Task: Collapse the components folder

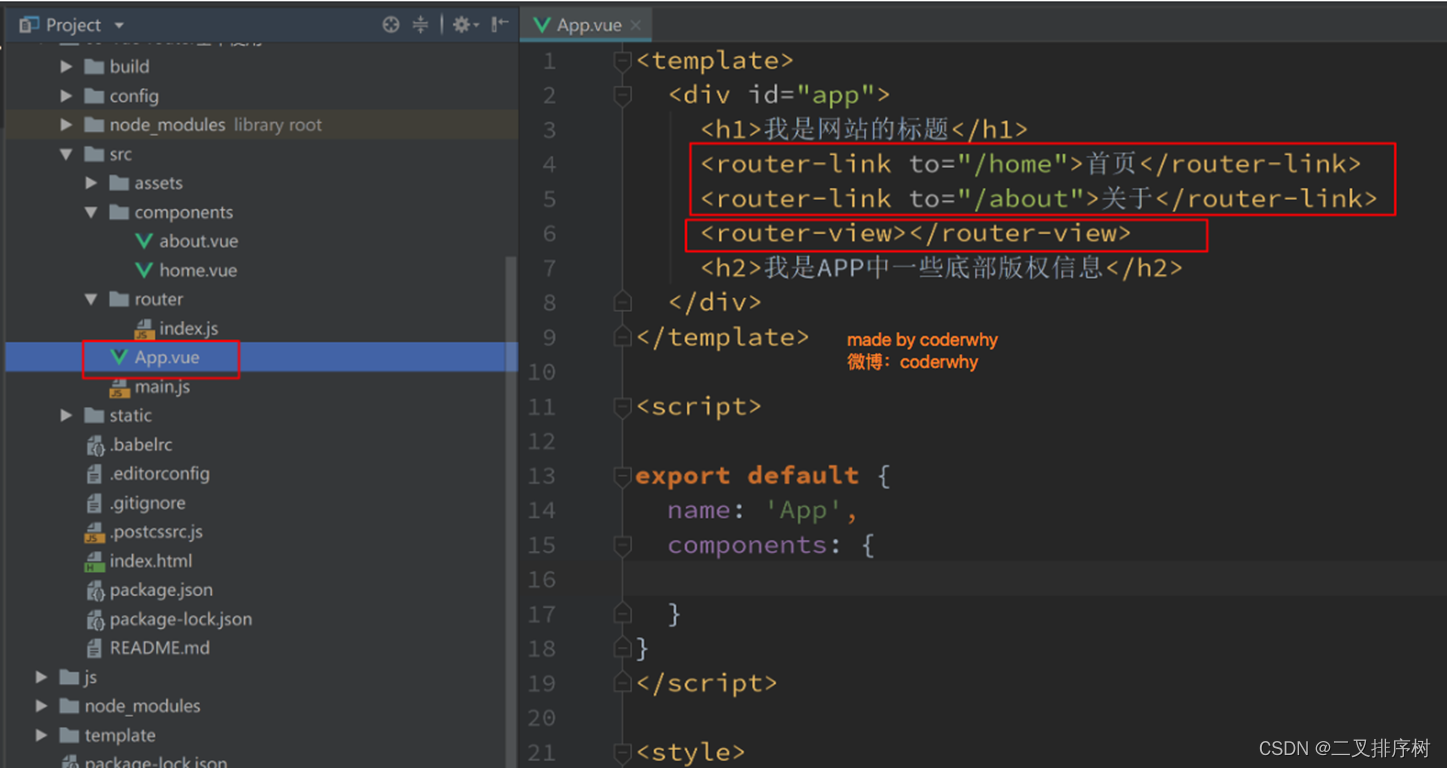Action: 91,212
